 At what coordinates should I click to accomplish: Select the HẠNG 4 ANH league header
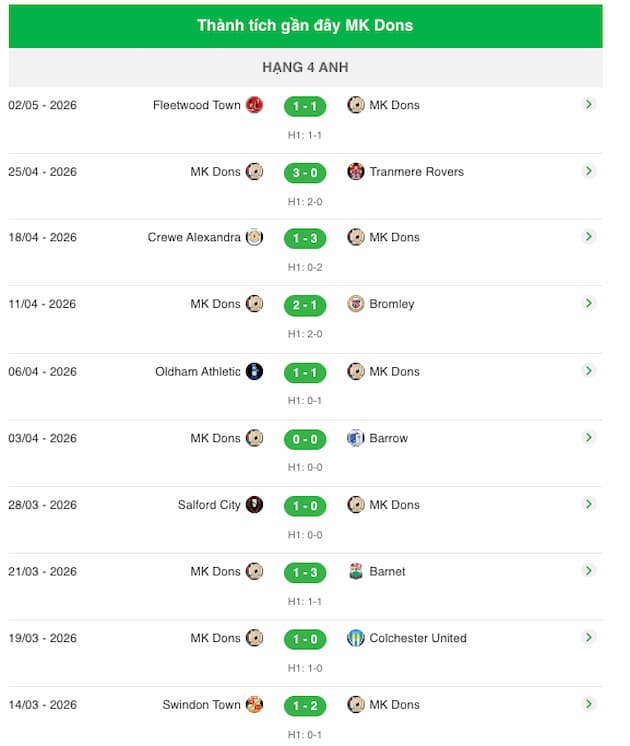[x=305, y=67]
